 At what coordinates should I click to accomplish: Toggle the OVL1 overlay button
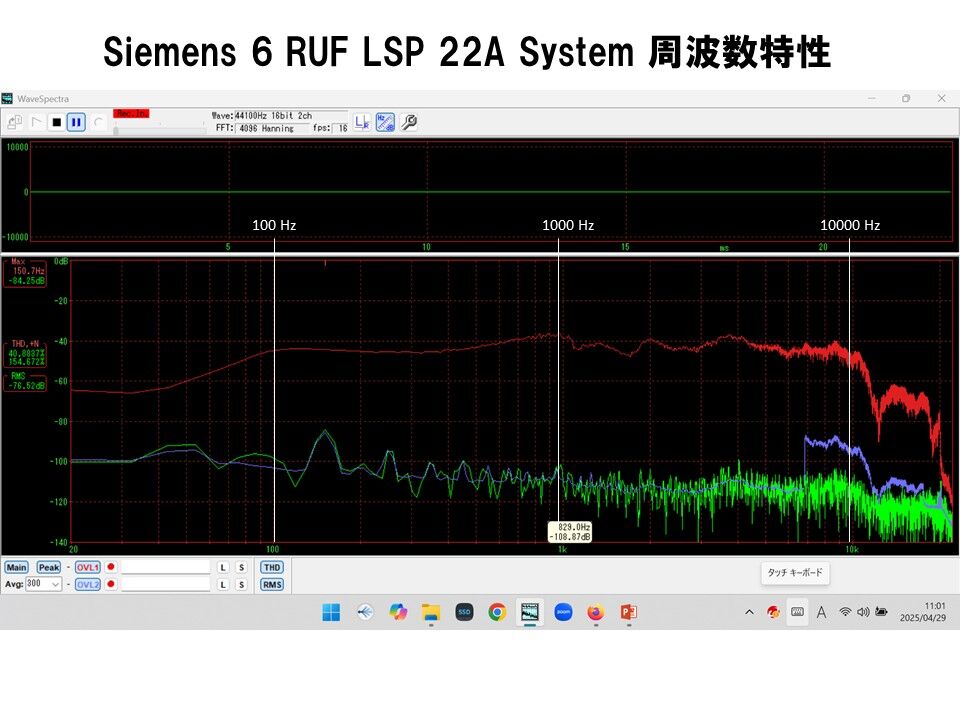point(87,567)
